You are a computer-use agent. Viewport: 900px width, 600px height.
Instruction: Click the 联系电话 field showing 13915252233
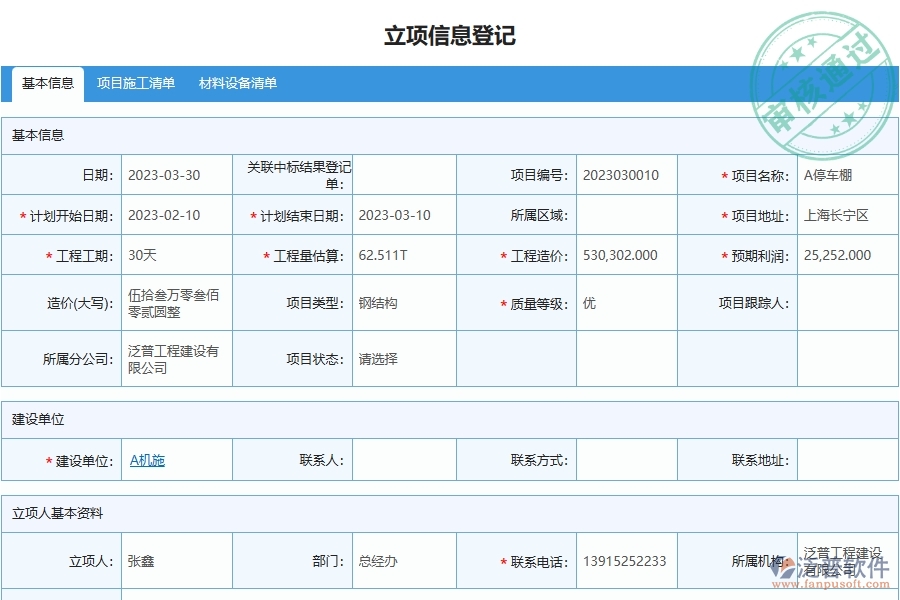point(621,560)
